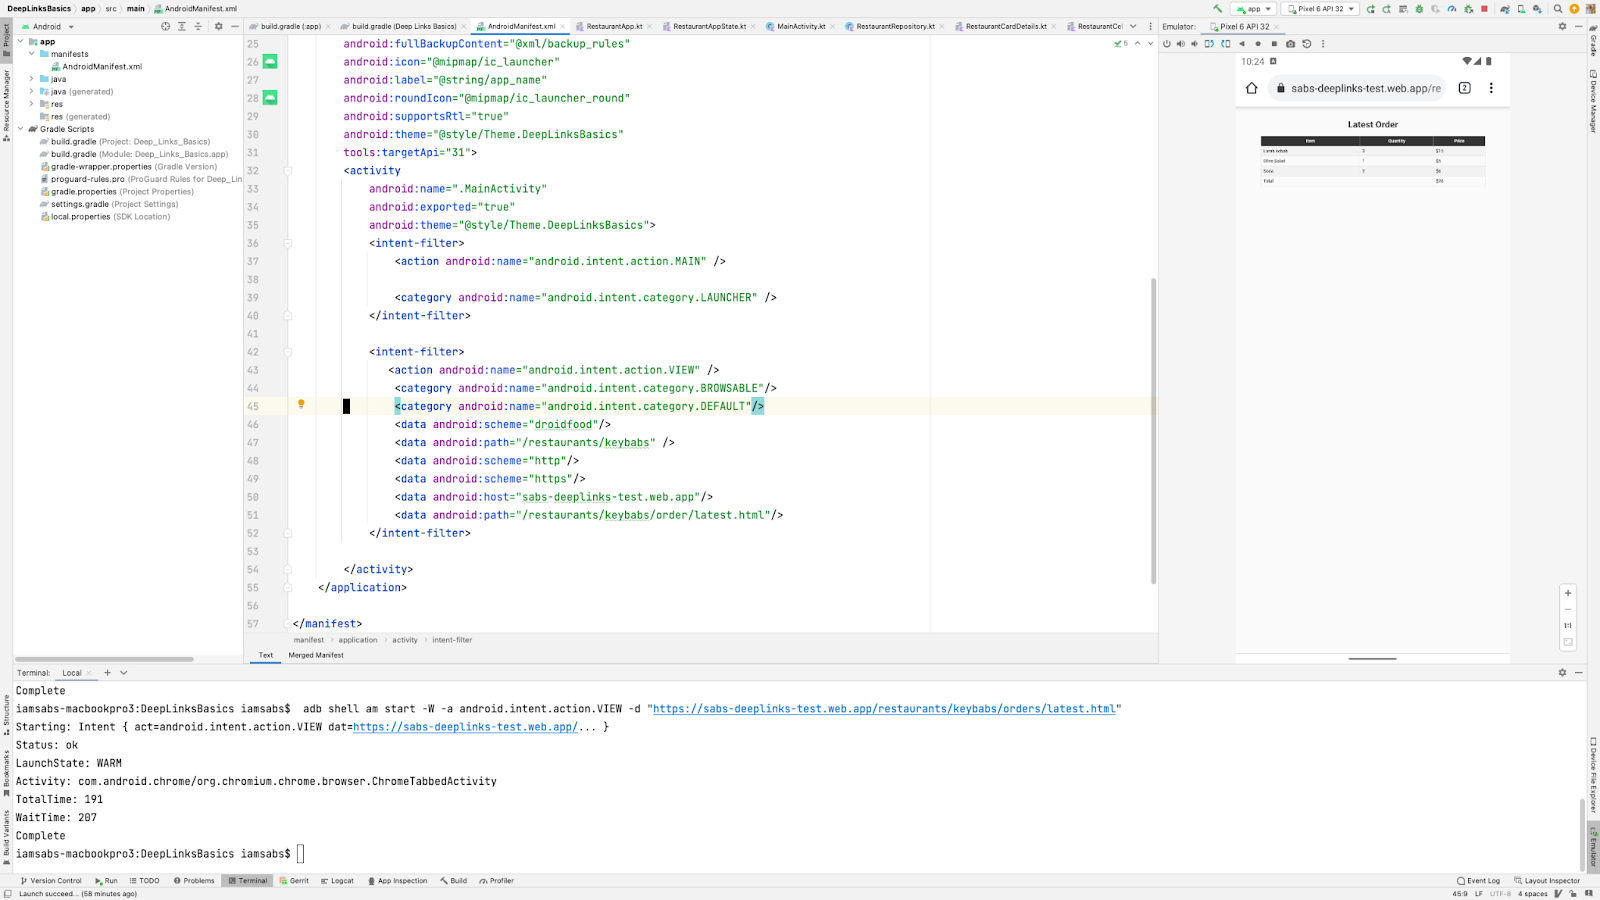1600x900 pixels.
Task: Open the Pixel 6 API 32 device dropdown
Action: [x=1320, y=9]
